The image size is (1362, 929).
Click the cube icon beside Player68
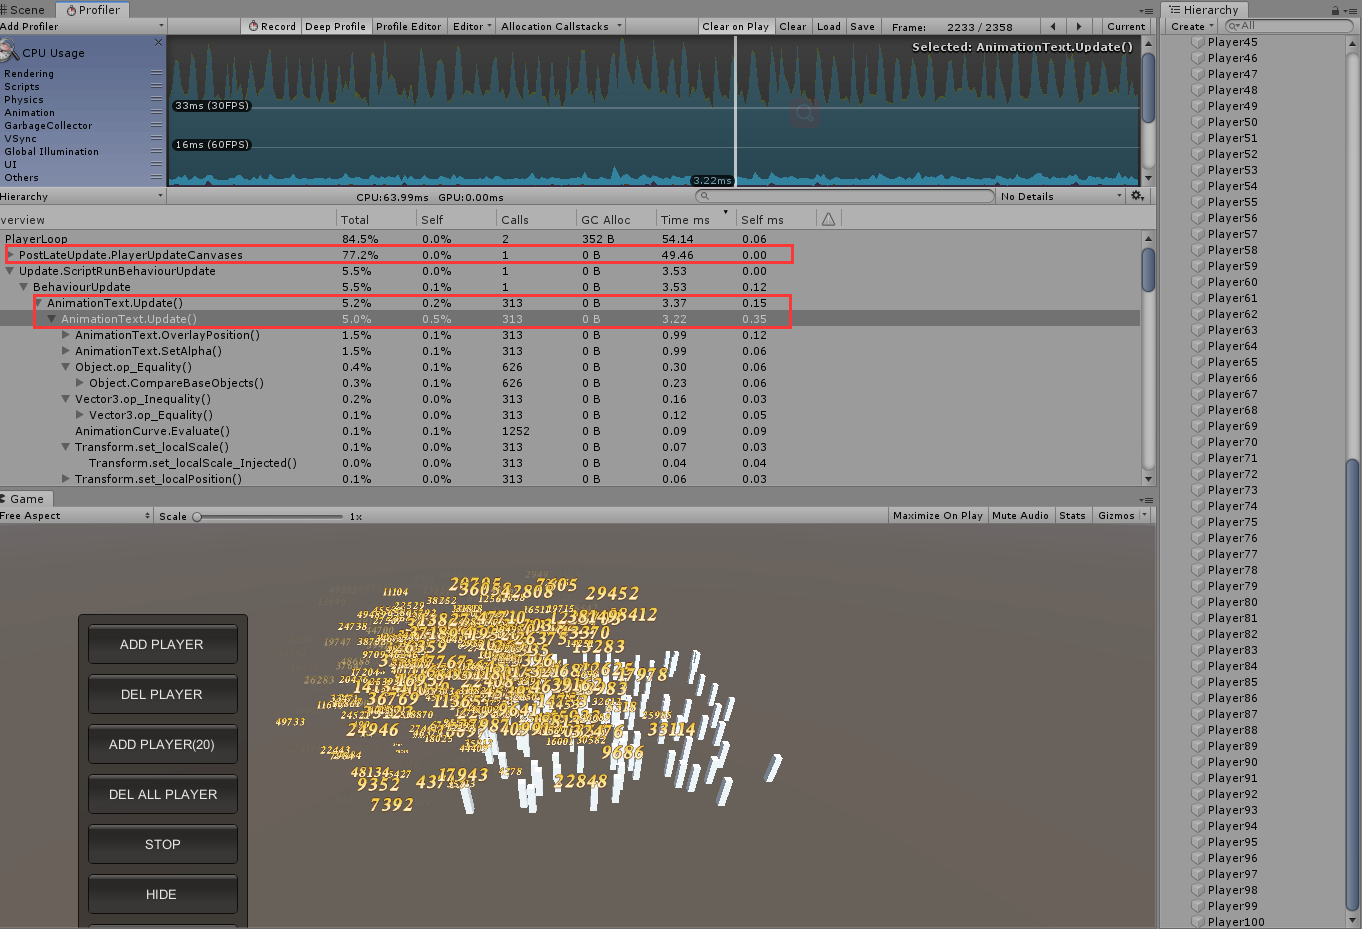pyautogui.click(x=1197, y=410)
